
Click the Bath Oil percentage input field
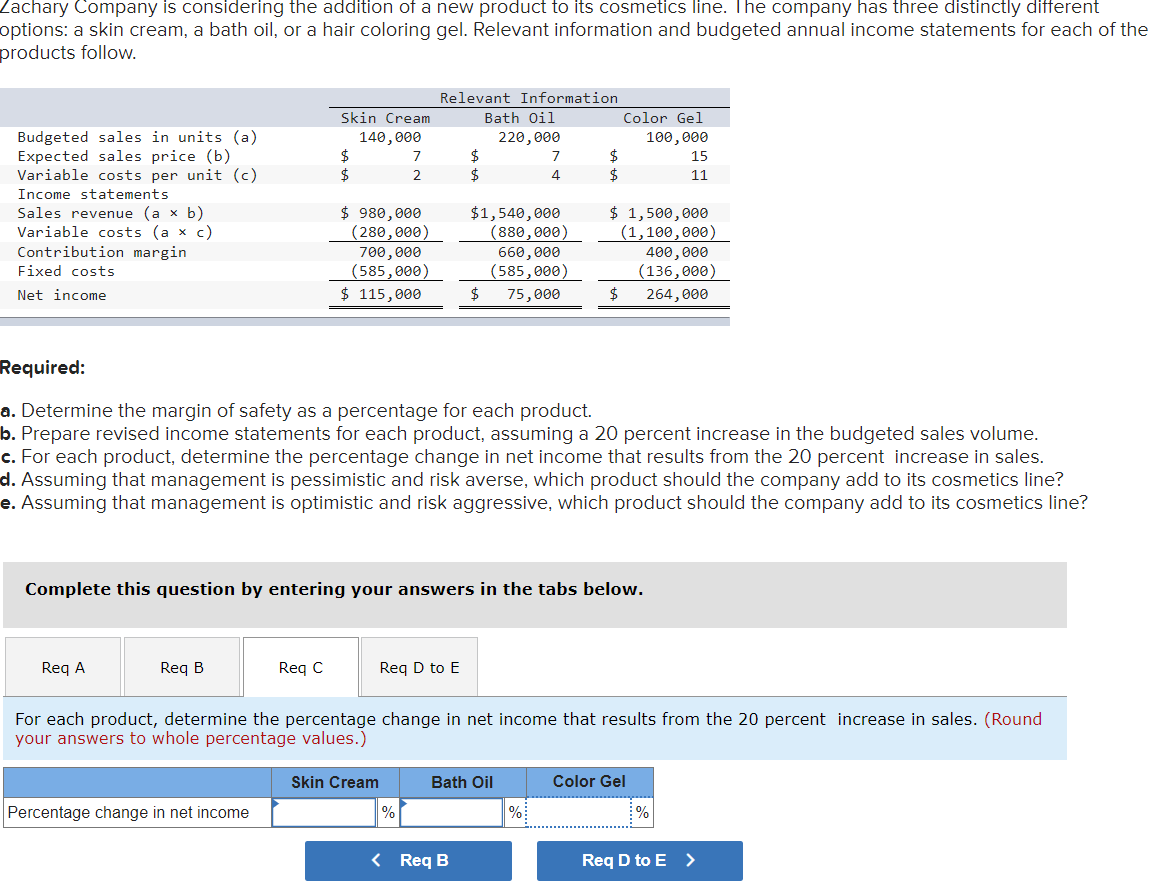pyautogui.click(x=452, y=811)
